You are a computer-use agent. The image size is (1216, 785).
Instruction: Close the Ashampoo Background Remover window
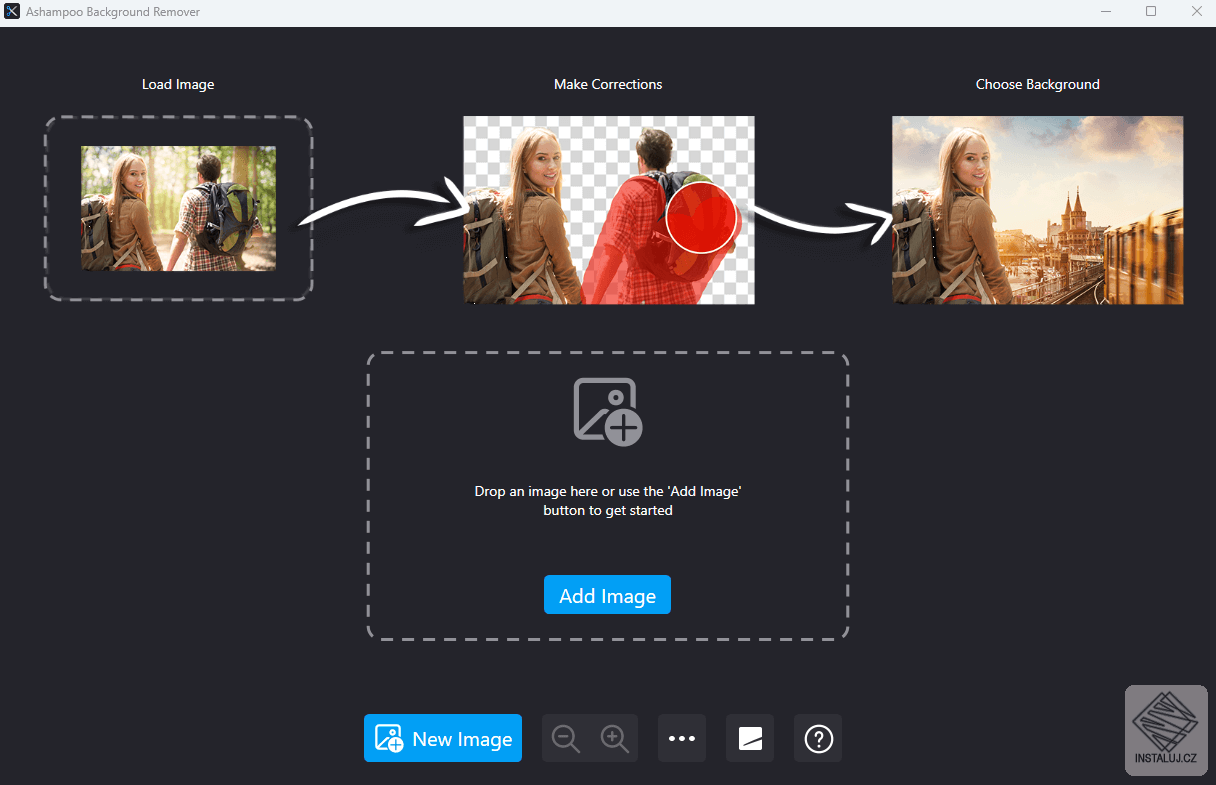point(1196,12)
